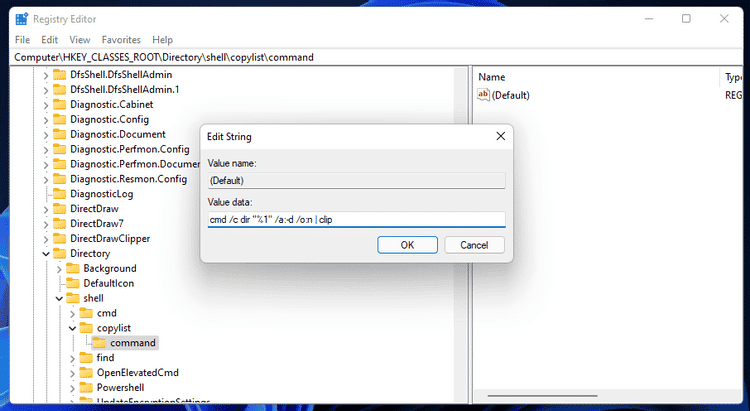Open the Favorites menu
Image resolution: width=750 pixels, height=411 pixels.
[x=121, y=40]
